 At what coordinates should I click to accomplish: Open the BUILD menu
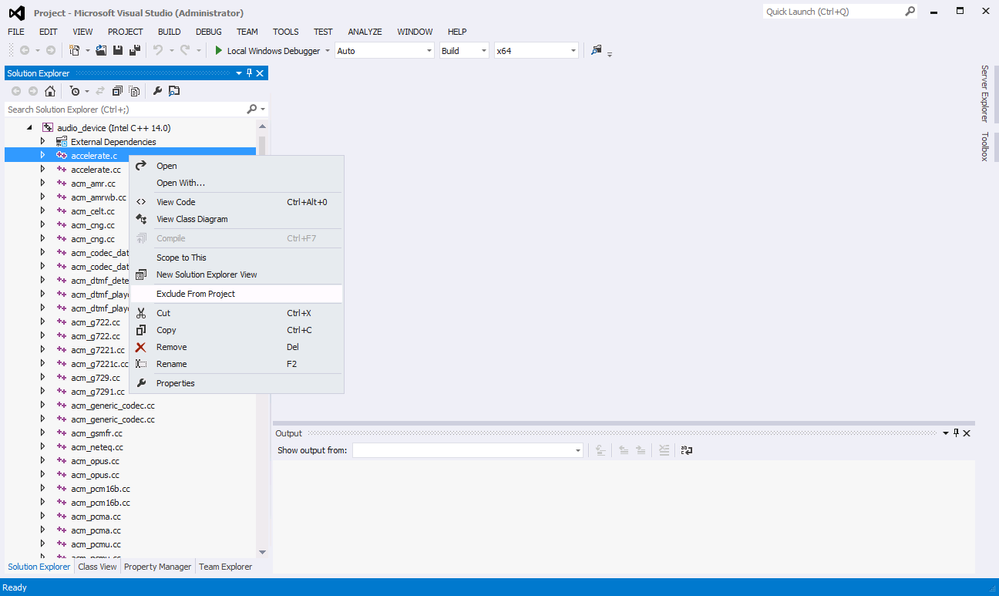169,31
